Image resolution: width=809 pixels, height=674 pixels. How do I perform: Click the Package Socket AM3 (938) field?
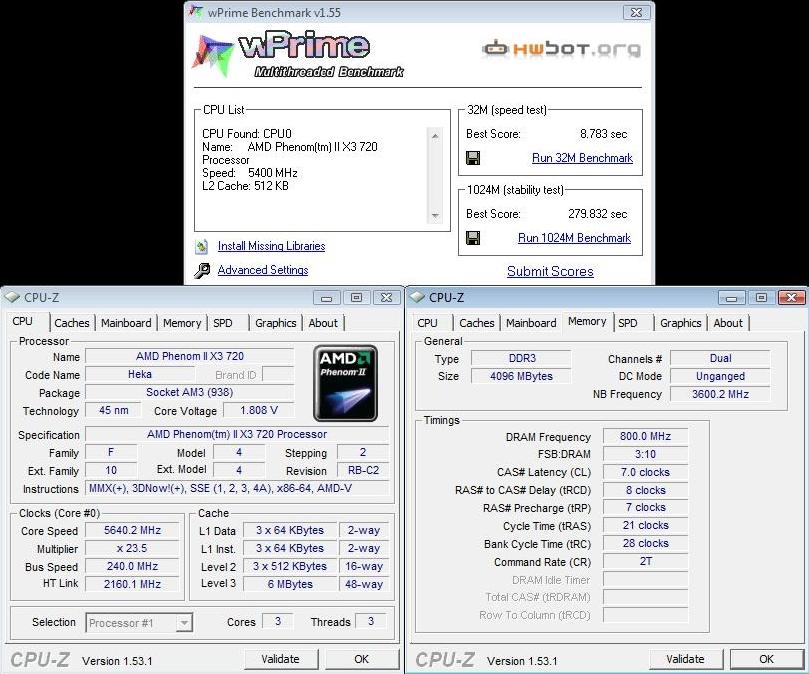pos(189,392)
